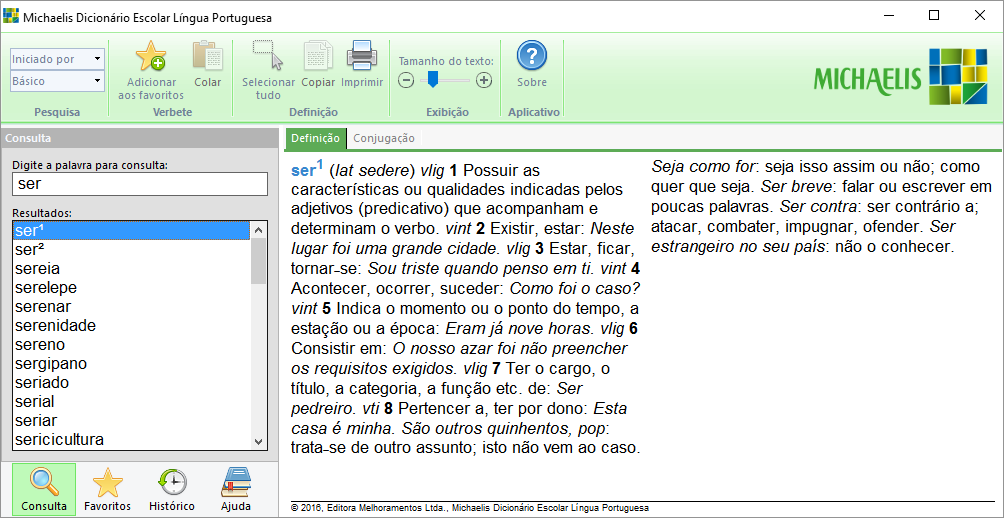Select sereia in the results list
Viewport: 1004px width, 518px height.
pyautogui.click(x=131, y=268)
